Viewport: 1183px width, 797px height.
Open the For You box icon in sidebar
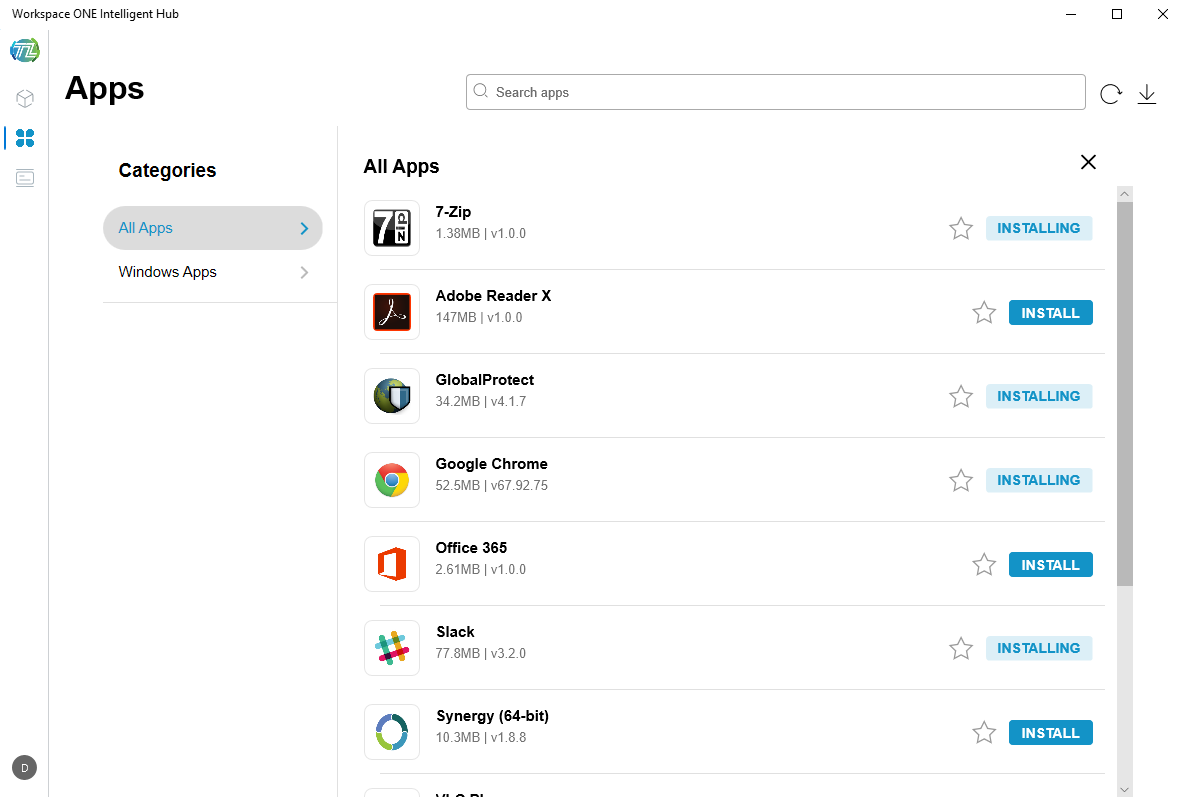click(x=24, y=98)
